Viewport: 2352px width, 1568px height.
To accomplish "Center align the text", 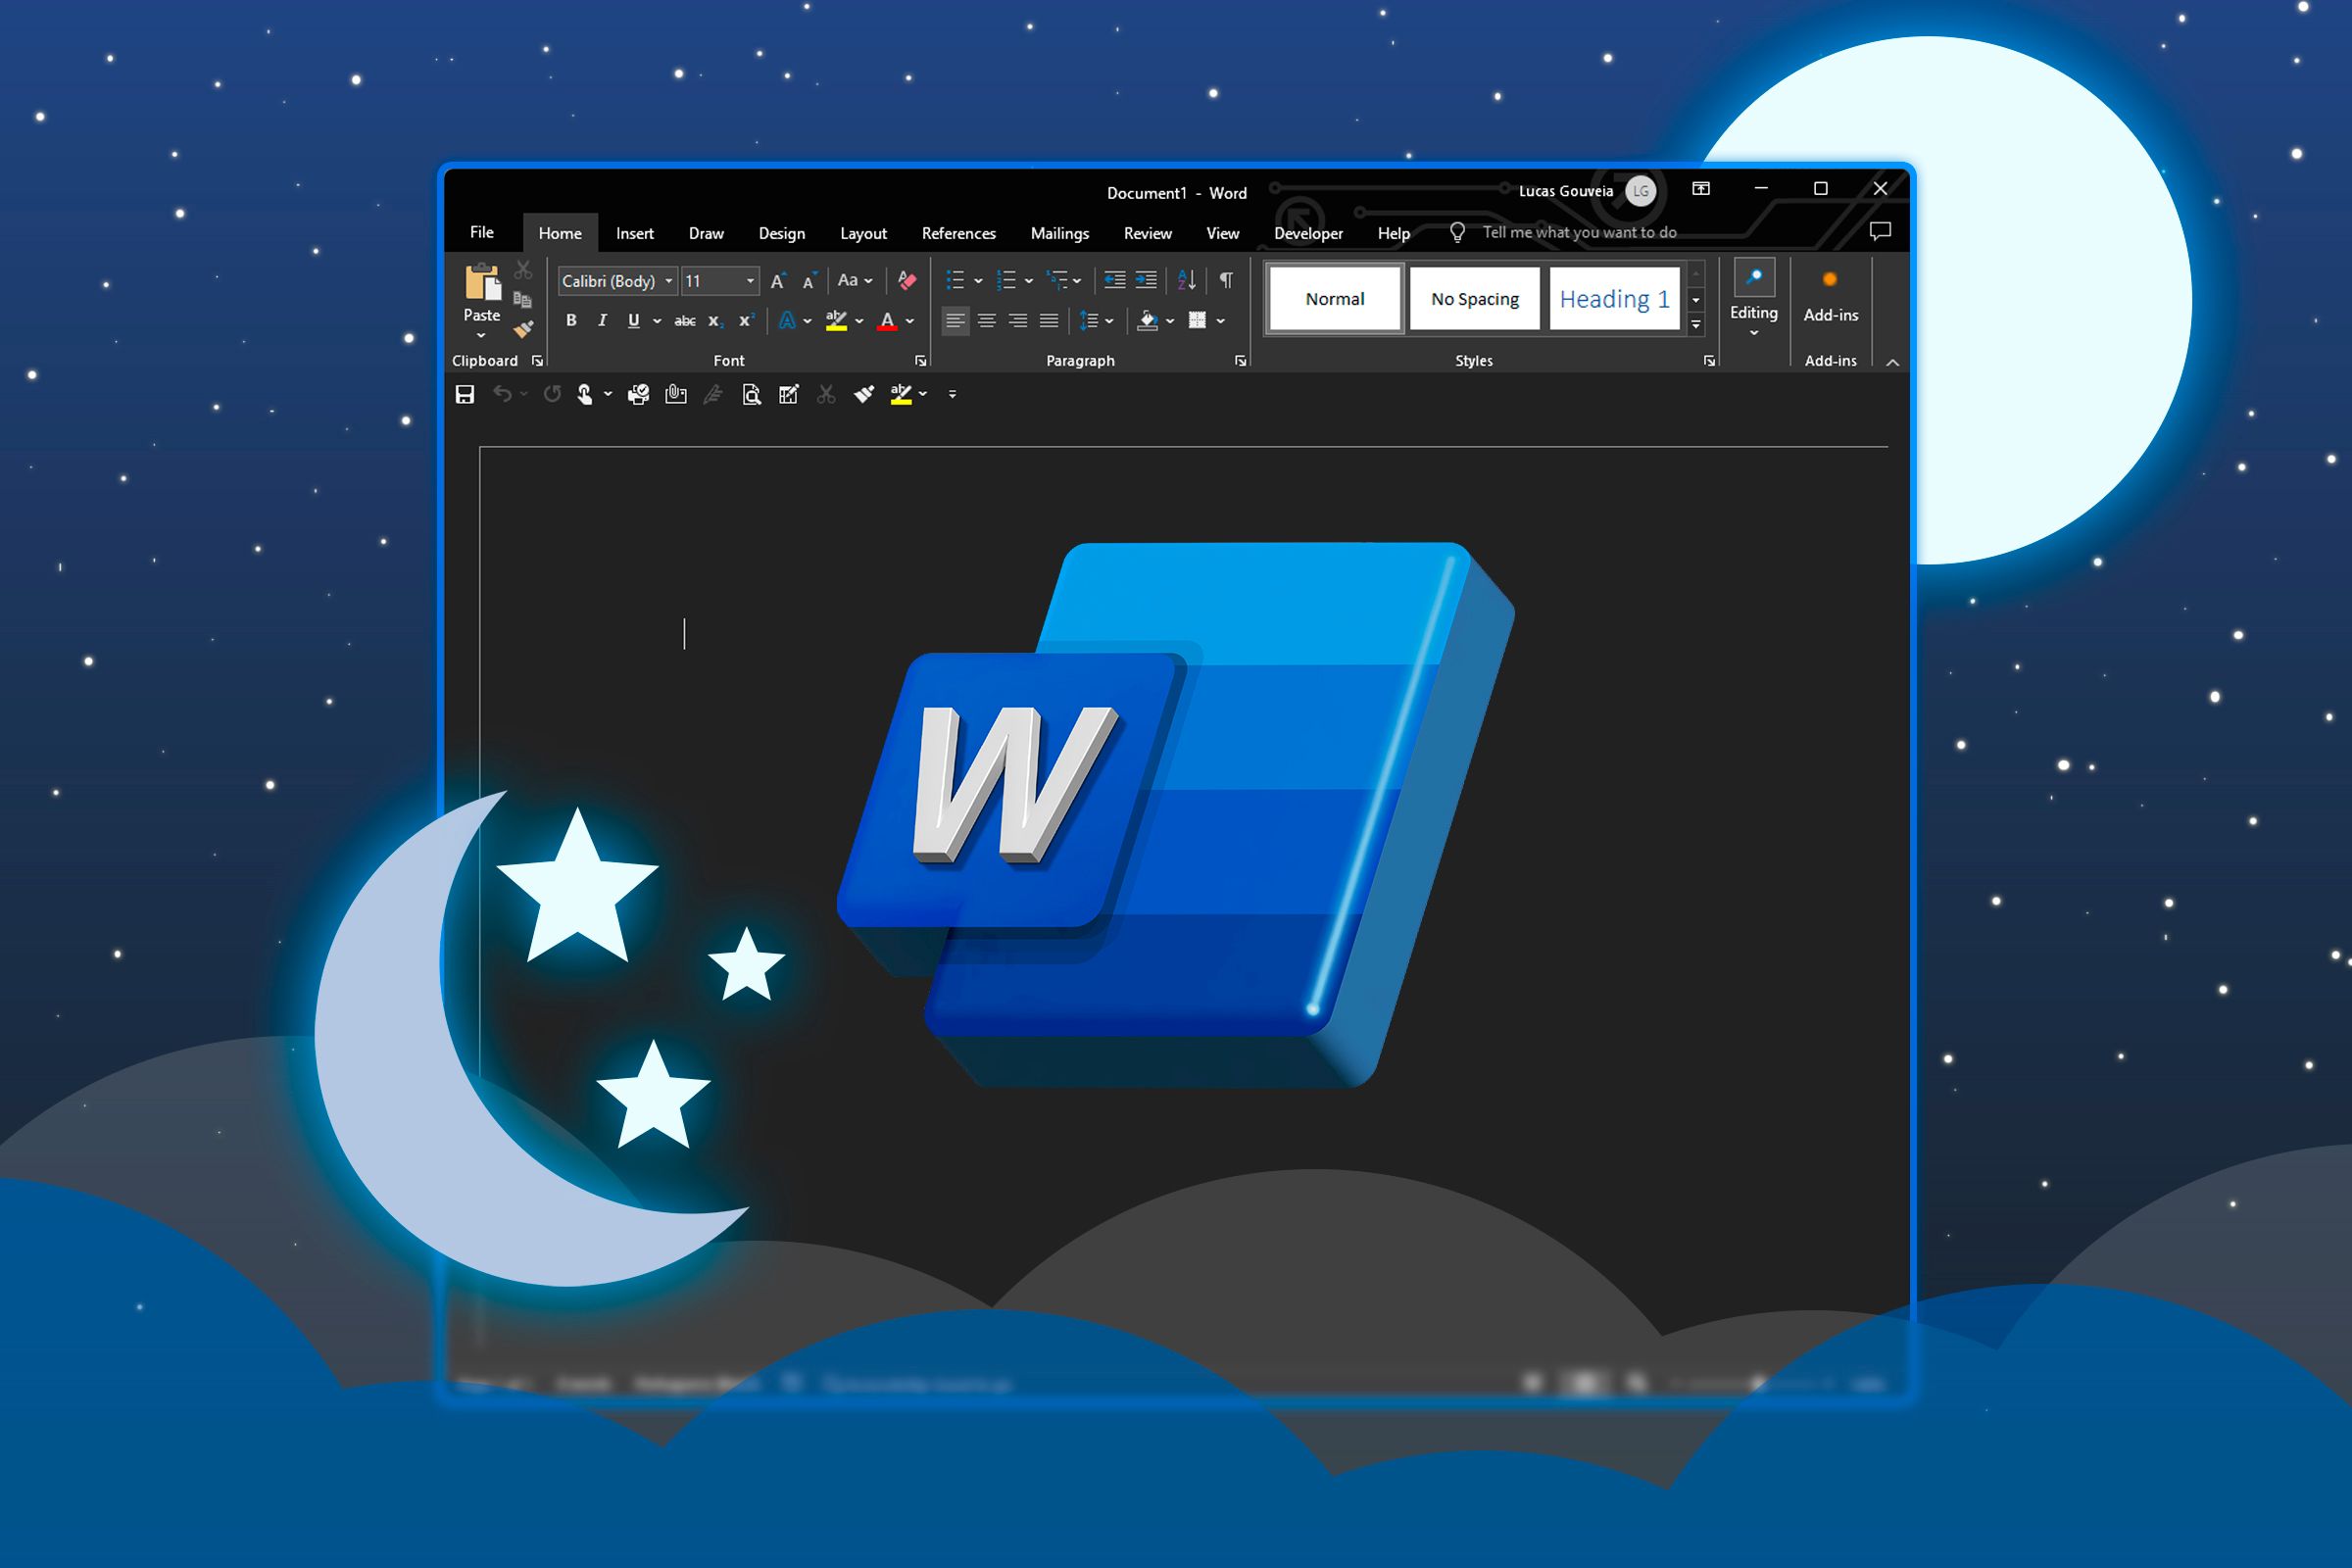I will [987, 321].
